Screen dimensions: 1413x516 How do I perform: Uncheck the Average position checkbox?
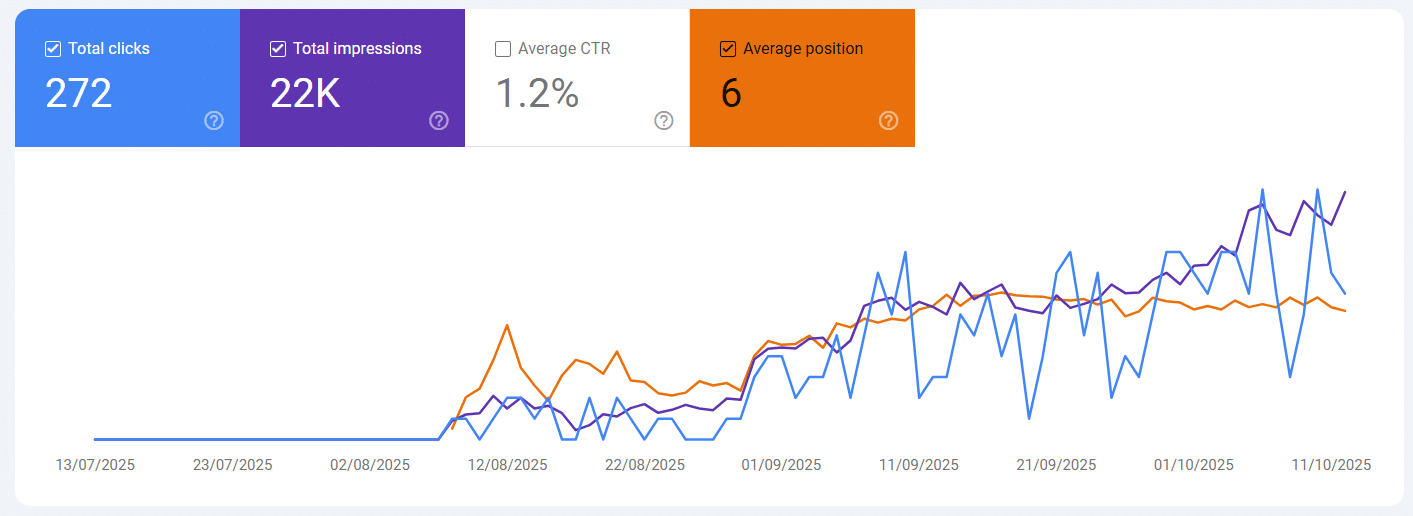728,49
